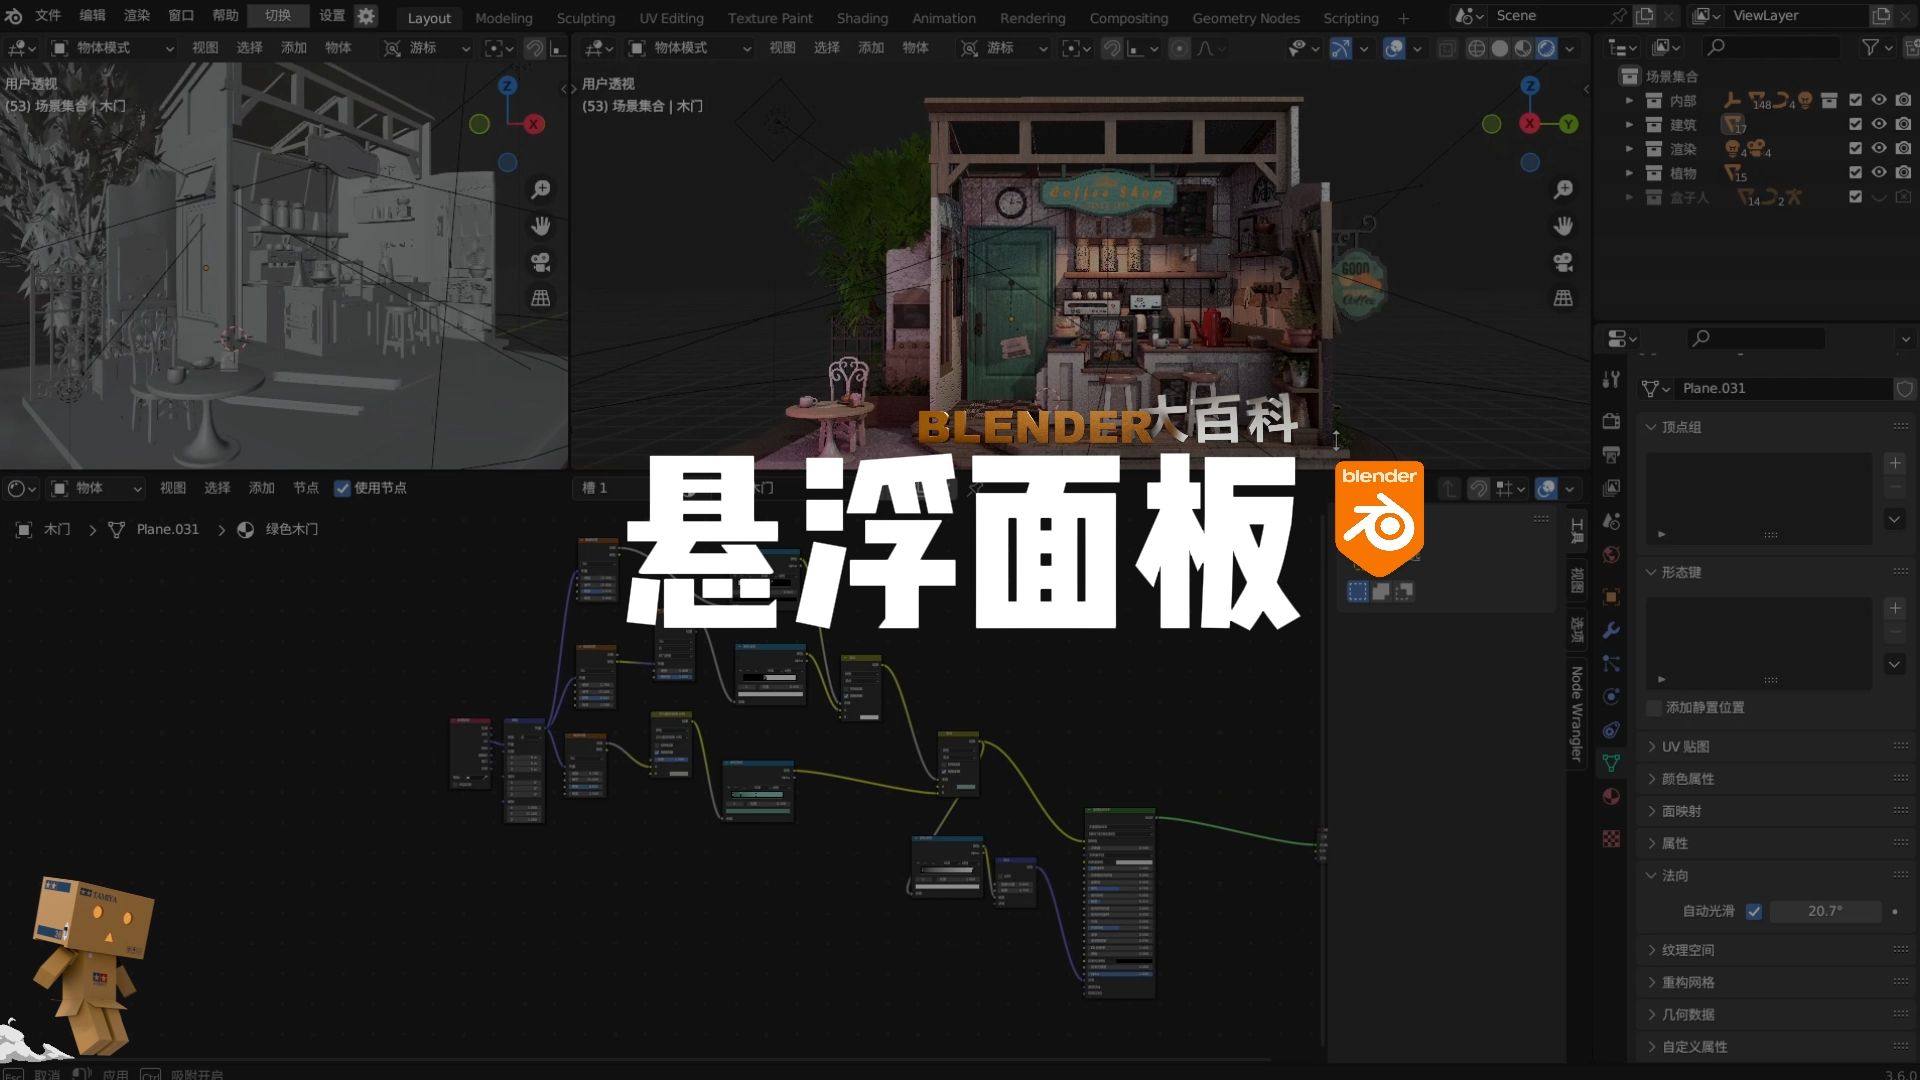Open outliner filter dropdown
The height and width of the screenshot is (1080, 1920).
click(1877, 47)
